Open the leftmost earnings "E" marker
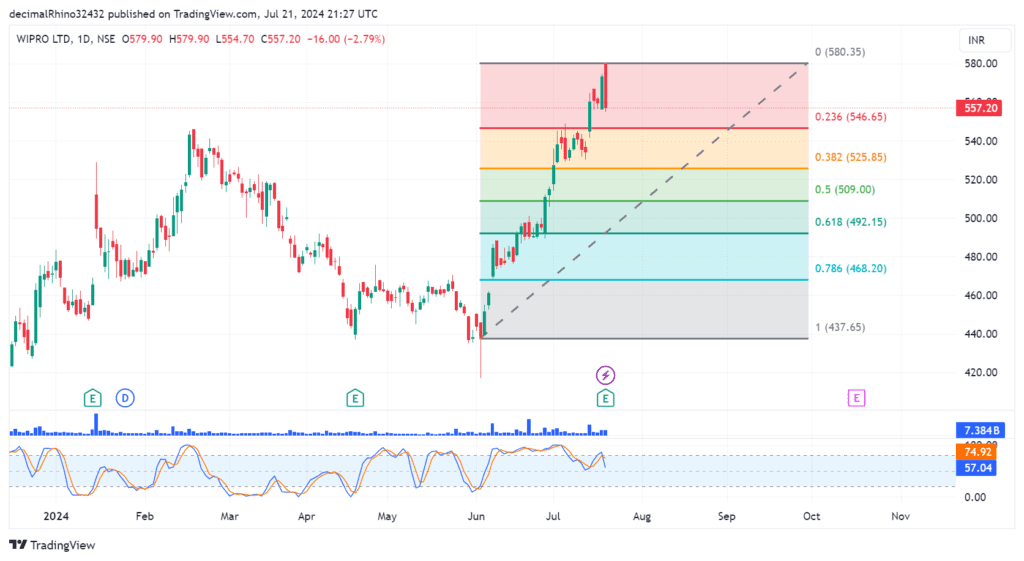Screen dimensions: 1024x561 pyautogui.click(x=92, y=398)
